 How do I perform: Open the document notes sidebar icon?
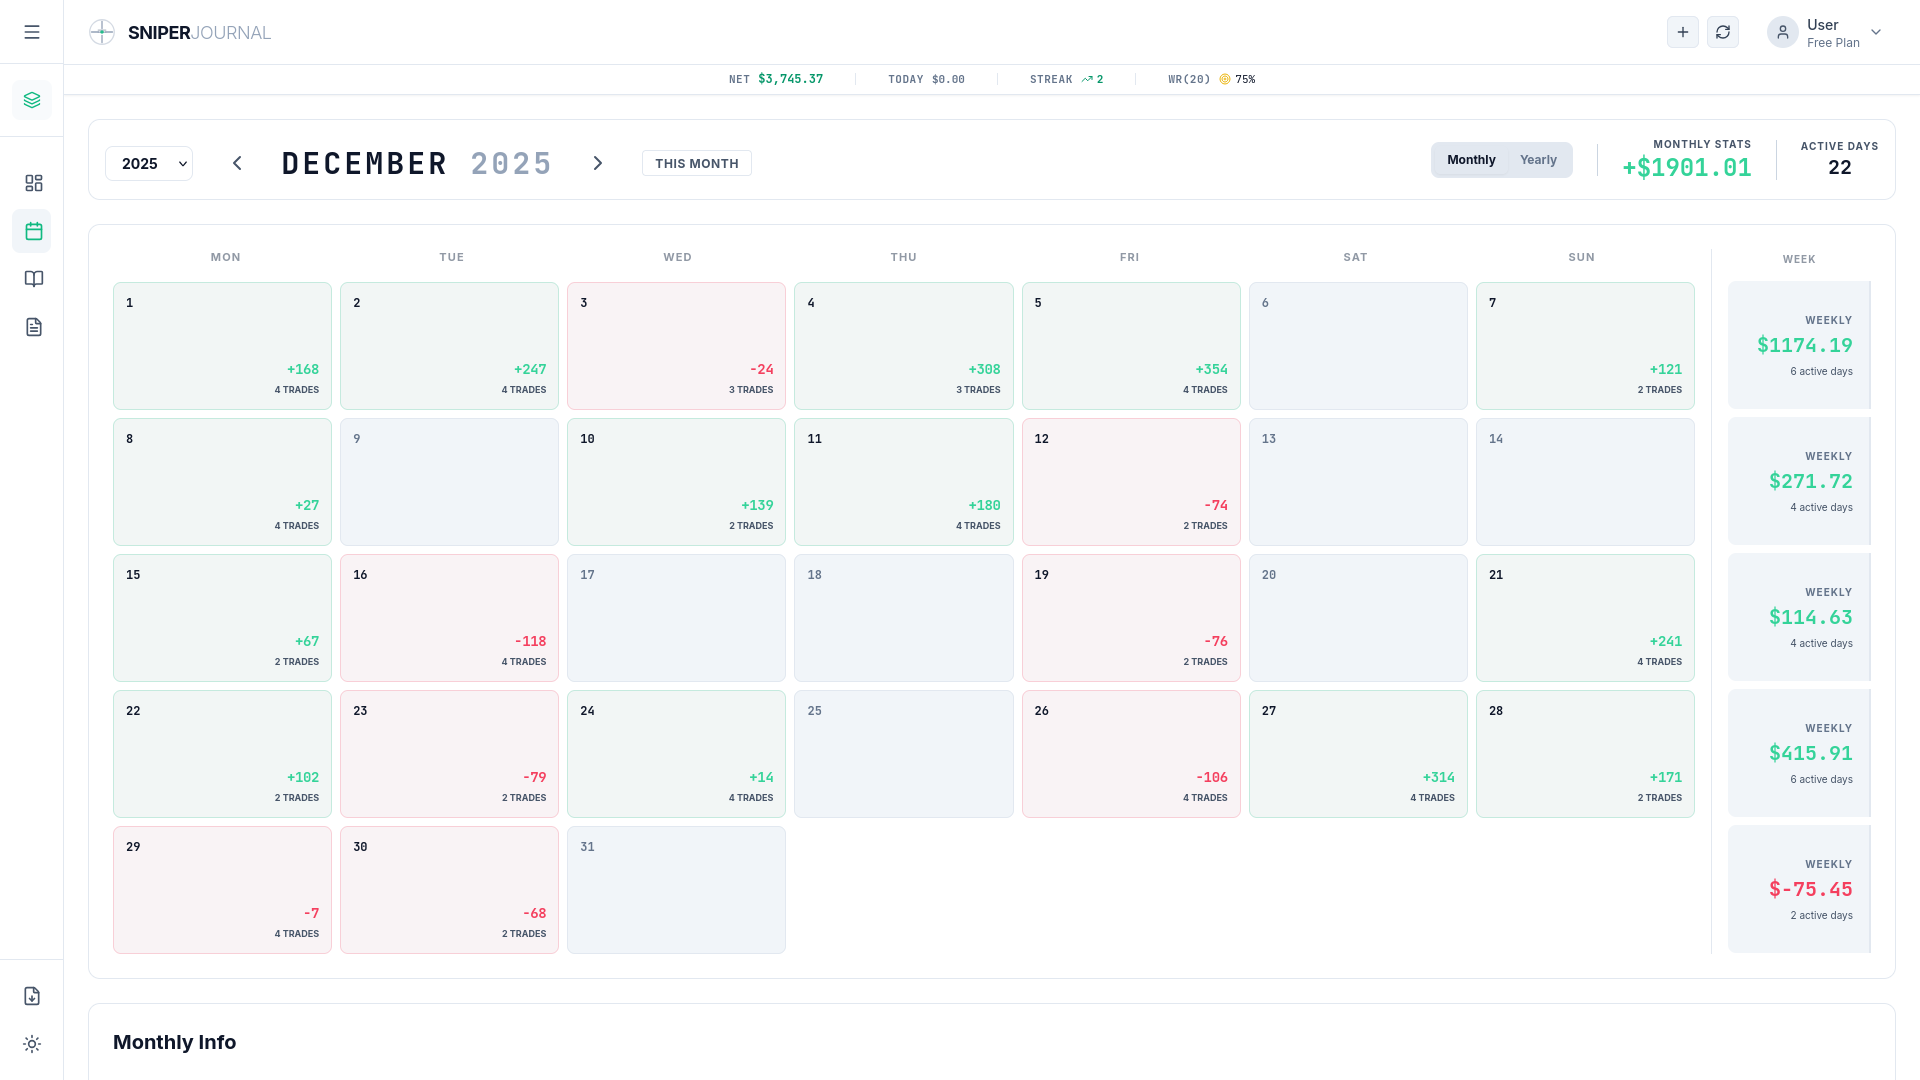[x=33, y=327]
